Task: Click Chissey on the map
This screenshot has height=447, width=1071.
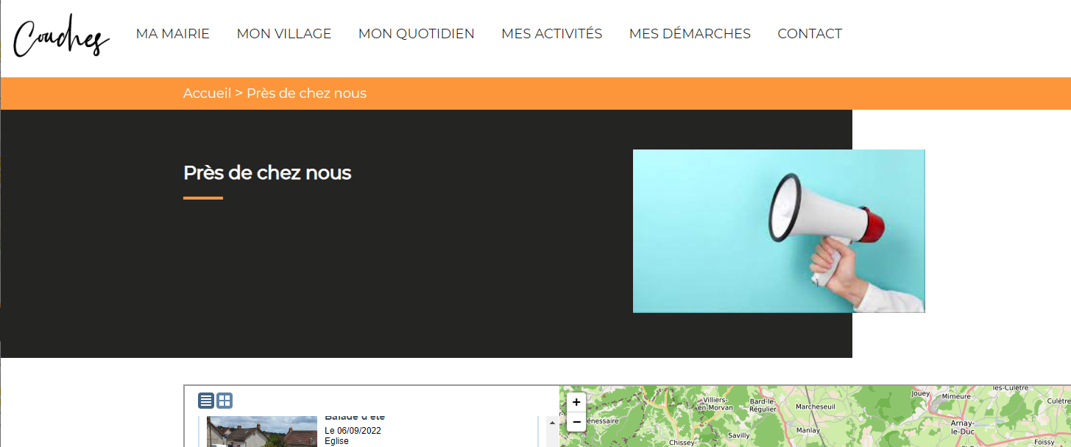Action: [682, 443]
